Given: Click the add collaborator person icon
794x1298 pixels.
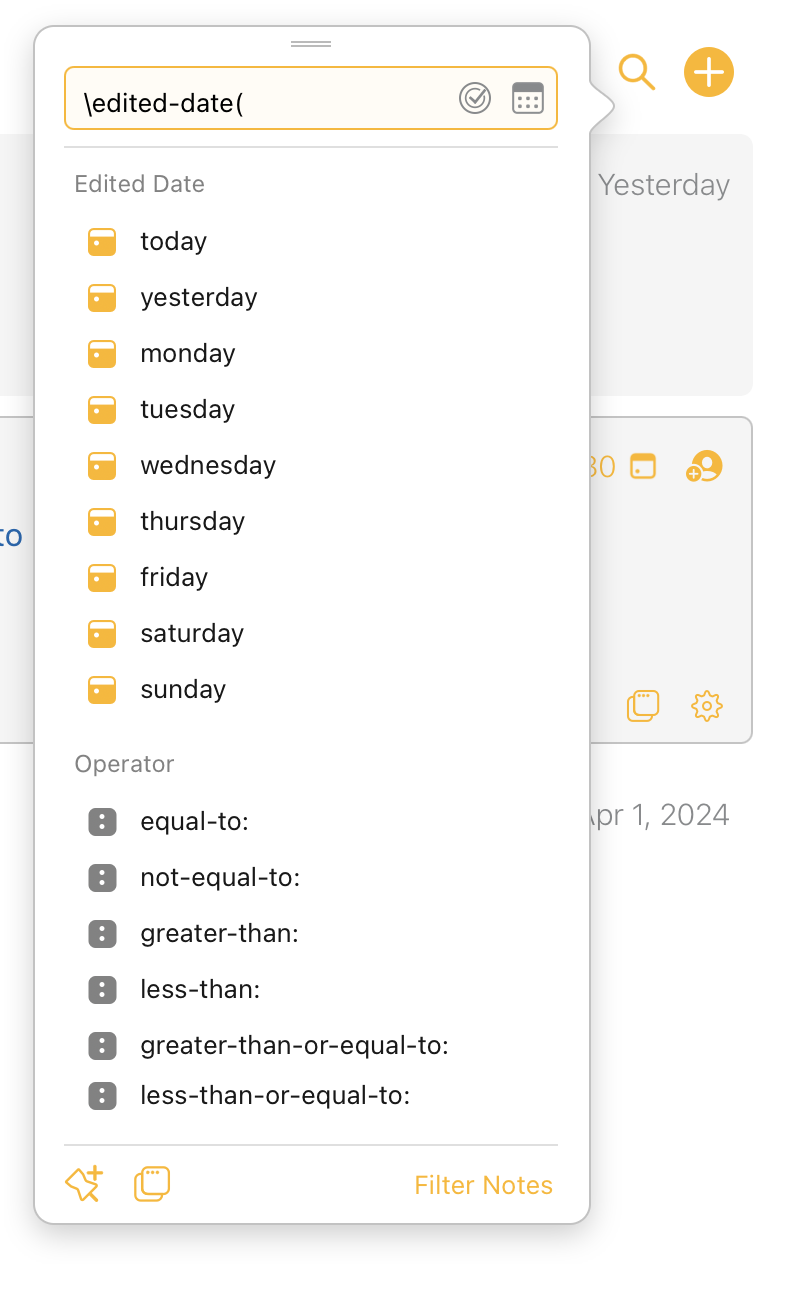Looking at the screenshot, I should (705, 467).
